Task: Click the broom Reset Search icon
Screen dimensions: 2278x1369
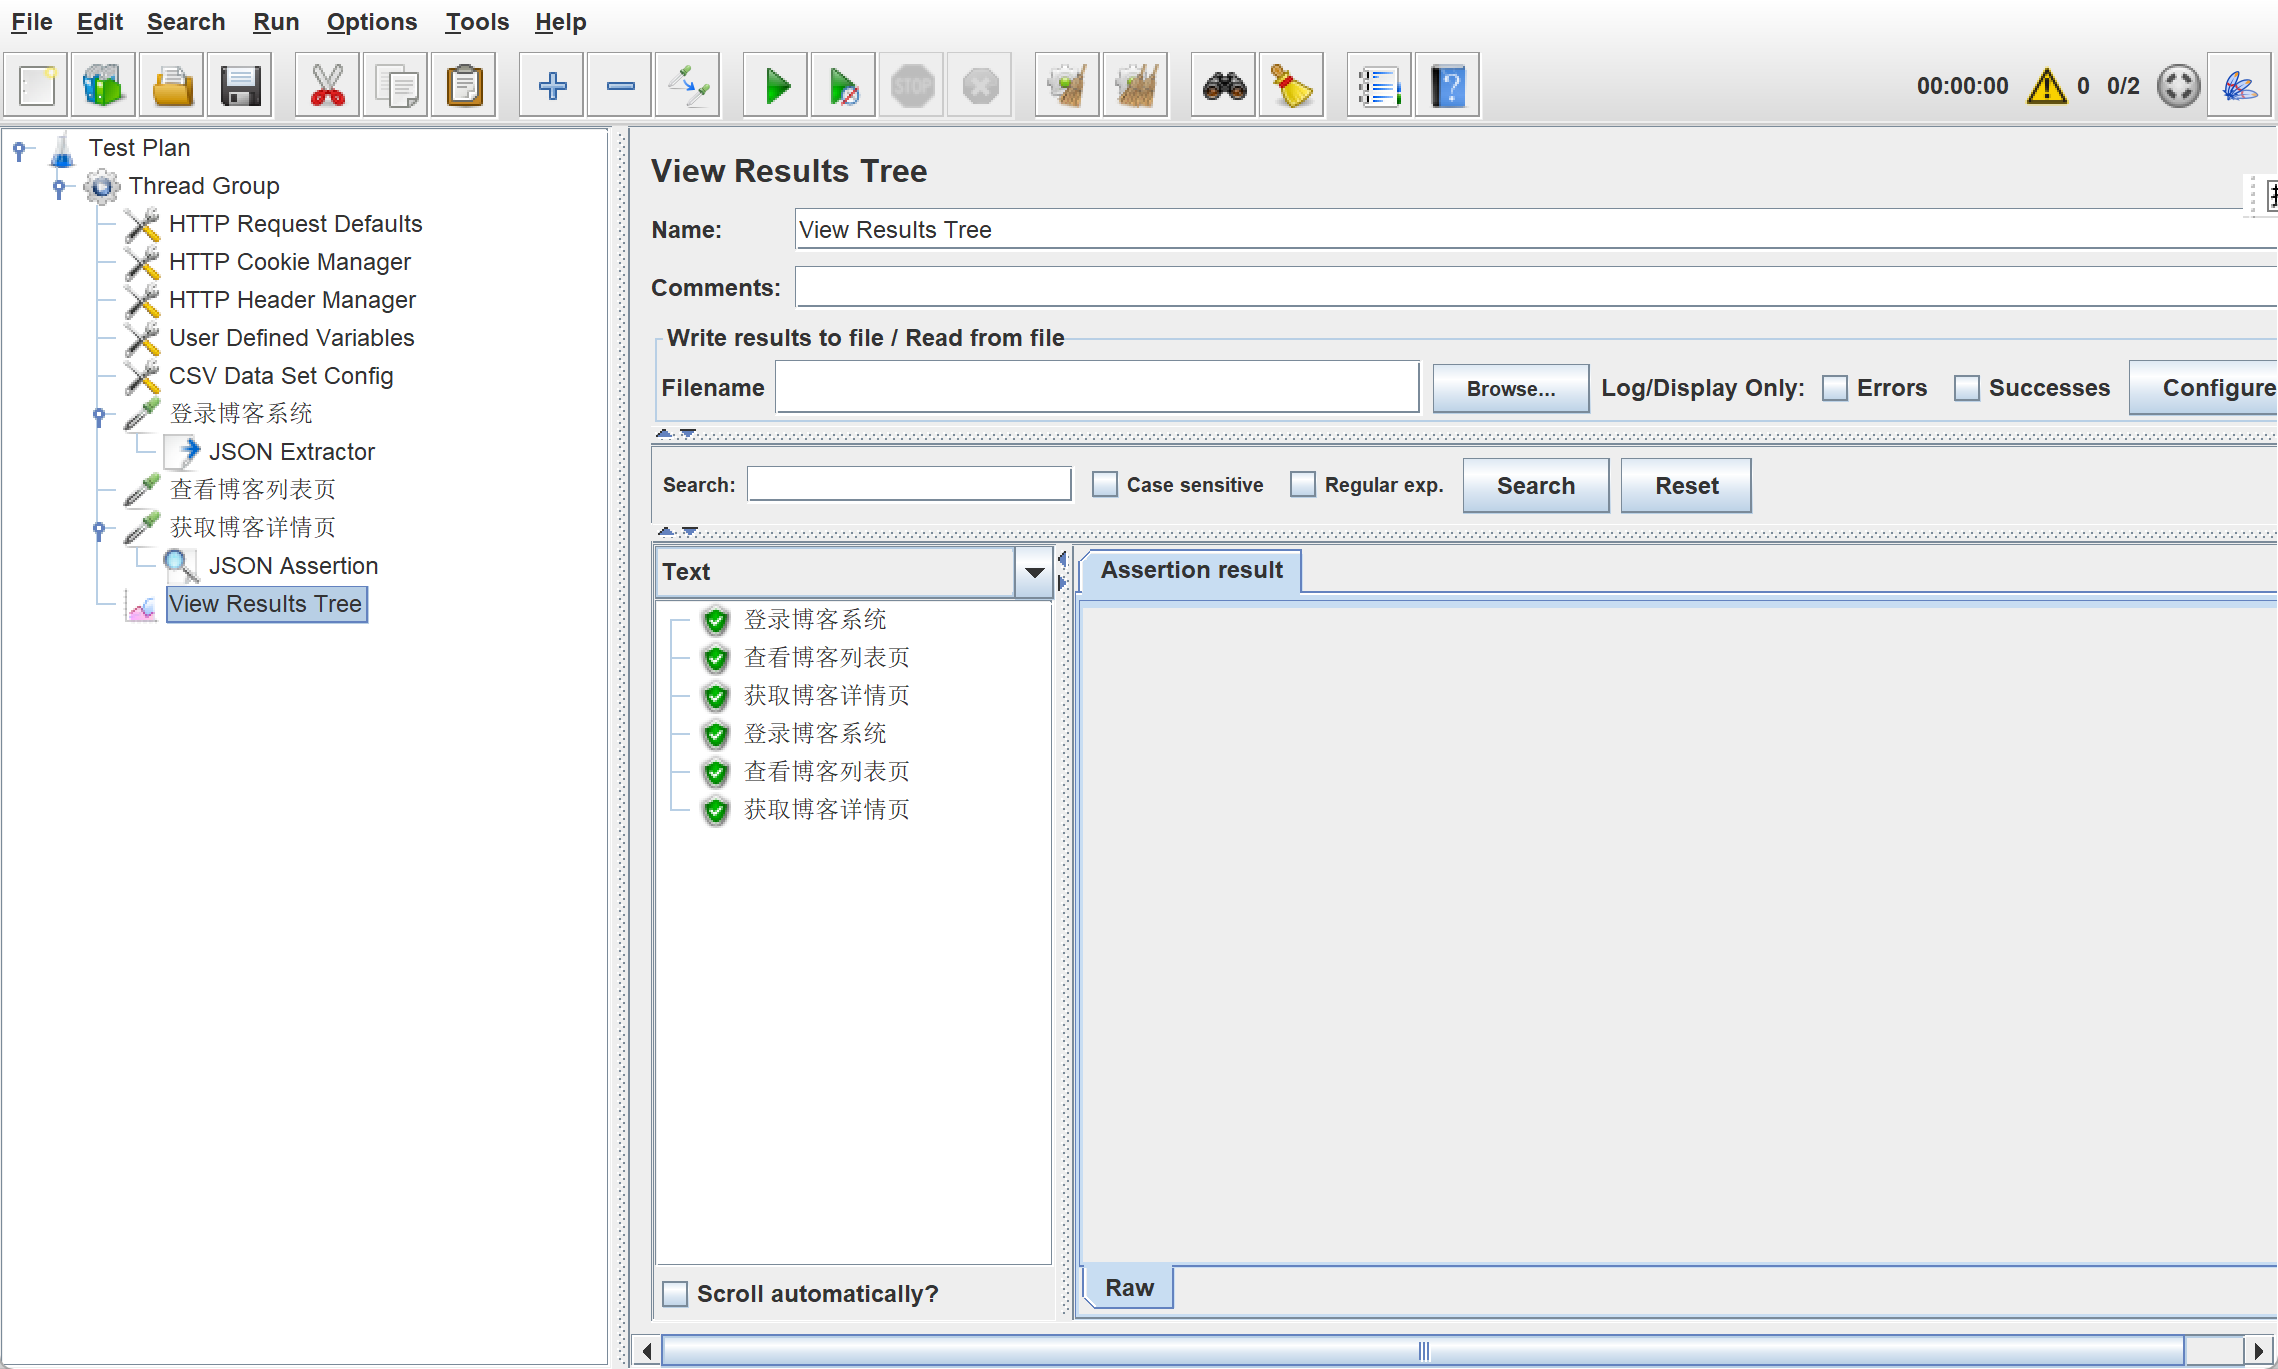Action: tap(1291, 86)
